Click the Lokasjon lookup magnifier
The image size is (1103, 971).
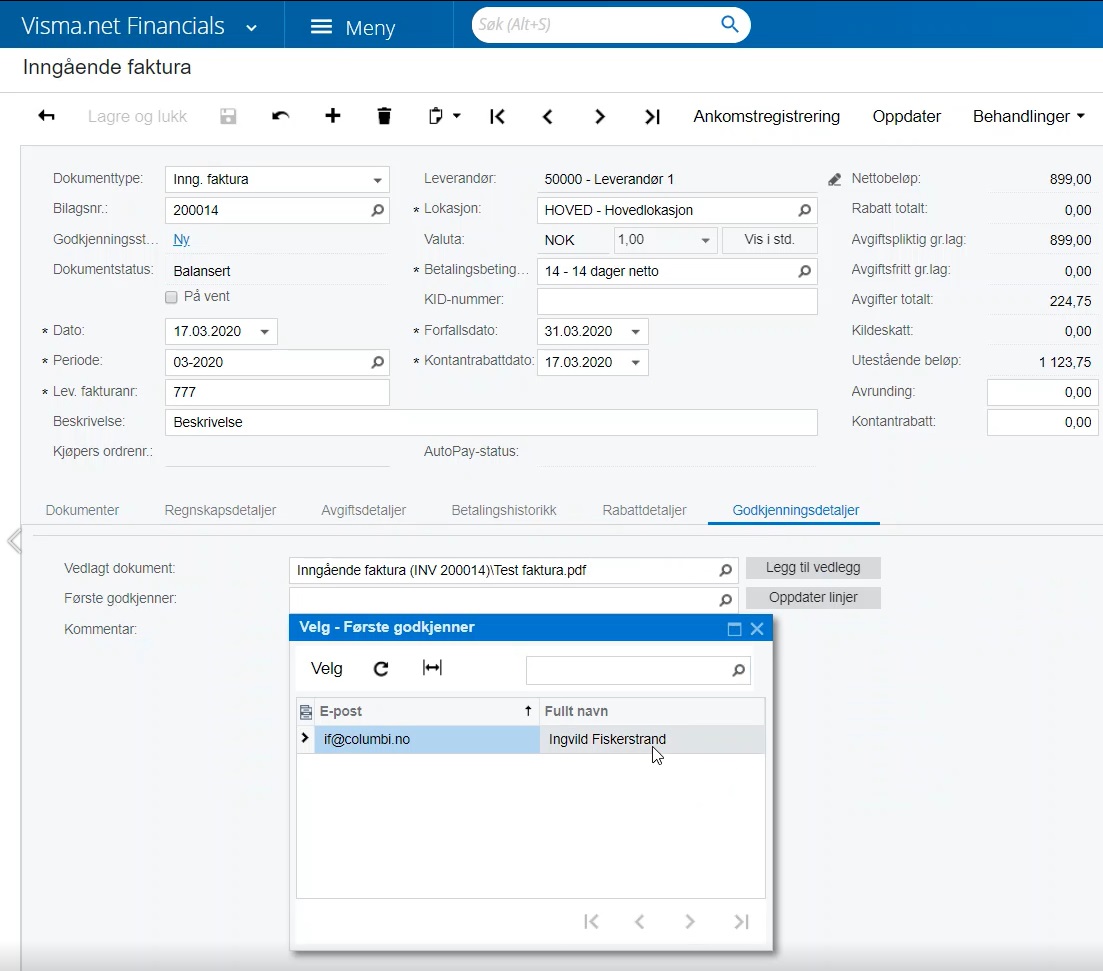(805, 210)
